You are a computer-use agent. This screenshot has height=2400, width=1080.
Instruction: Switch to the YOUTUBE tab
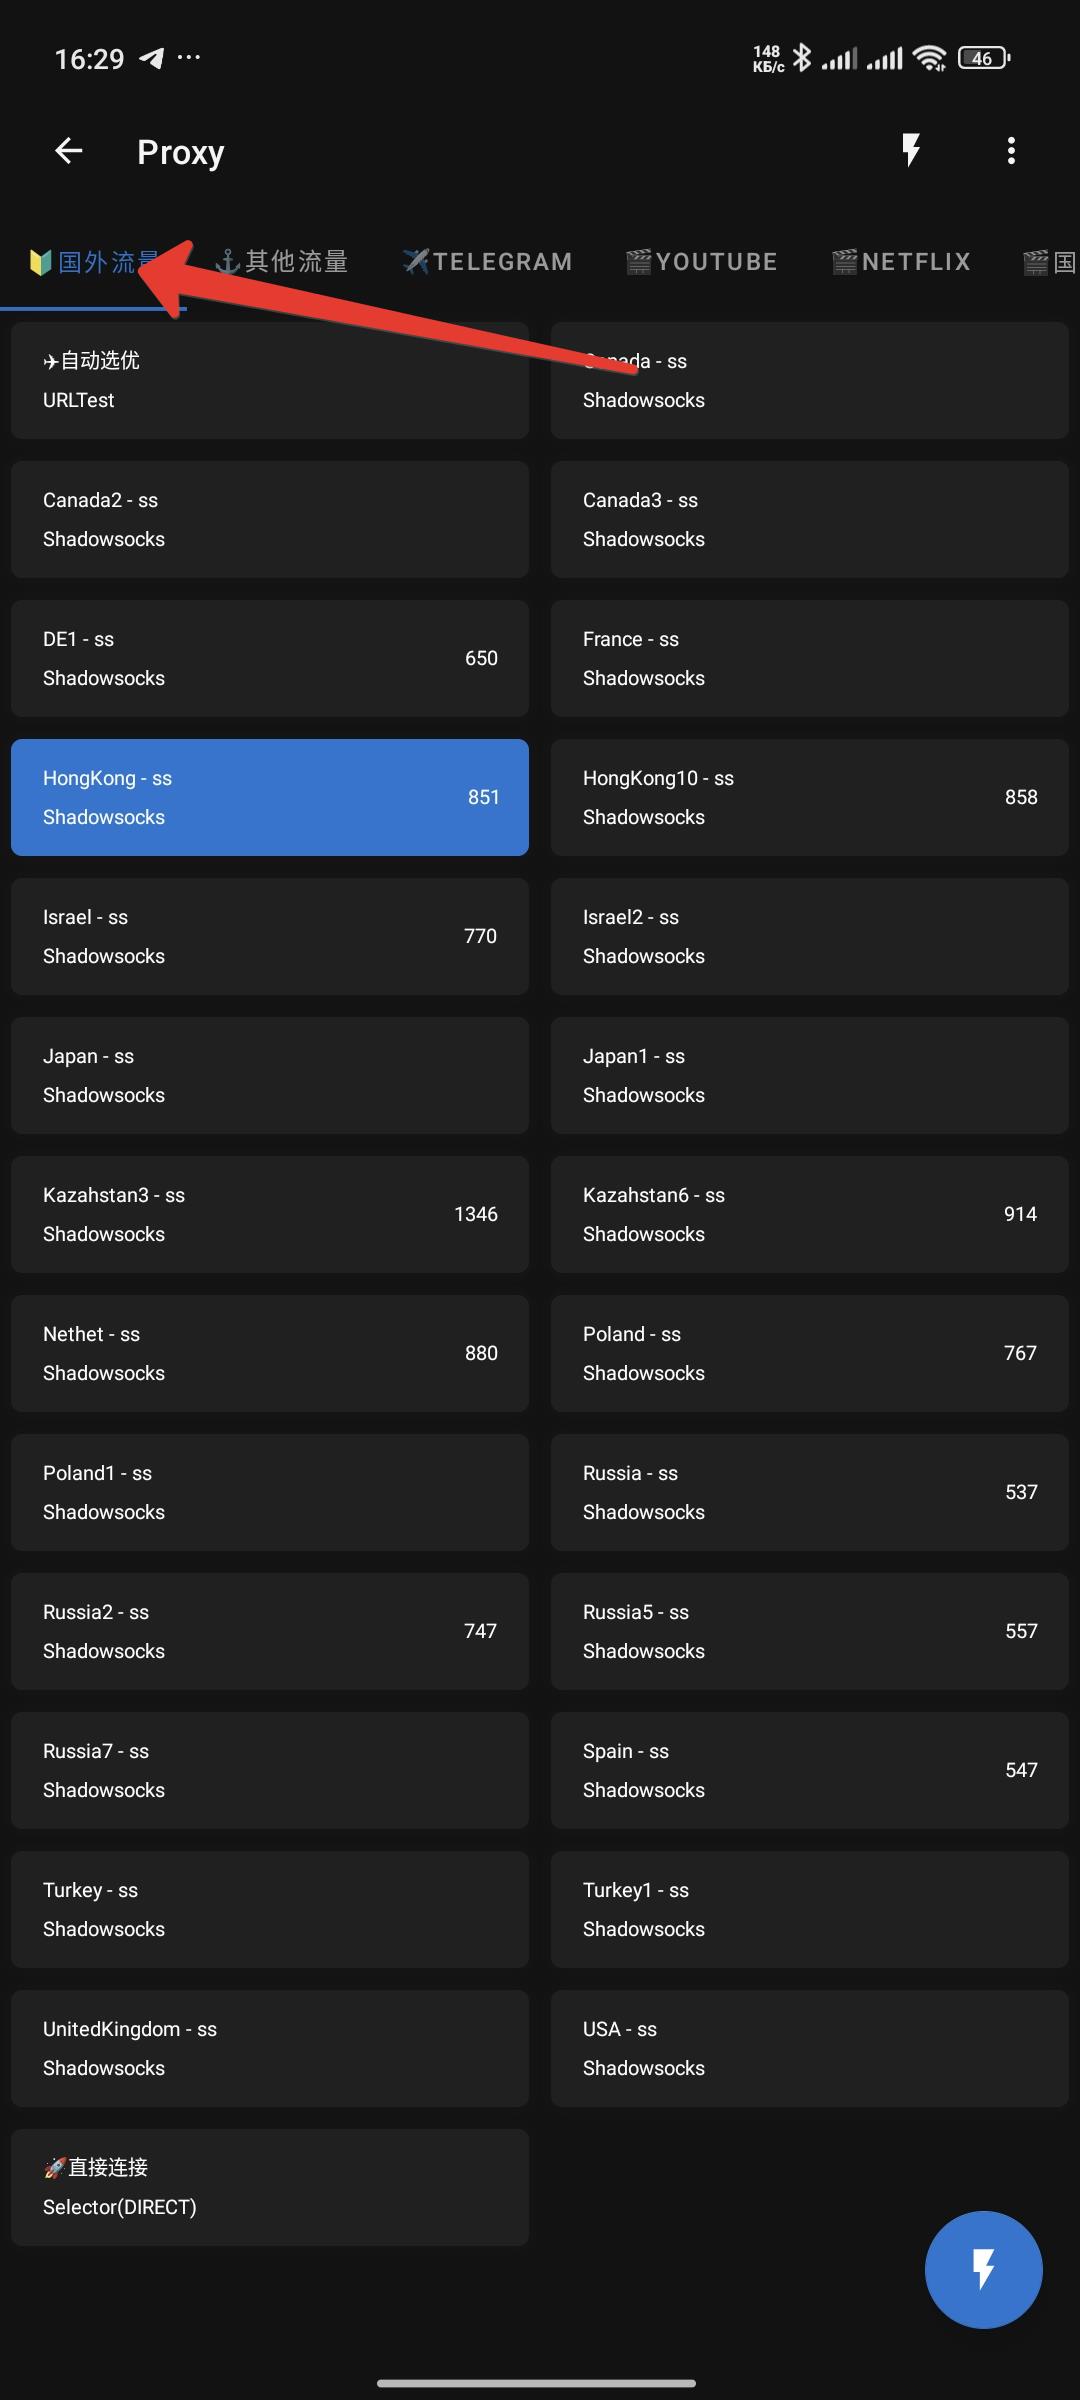pos(702,262)
